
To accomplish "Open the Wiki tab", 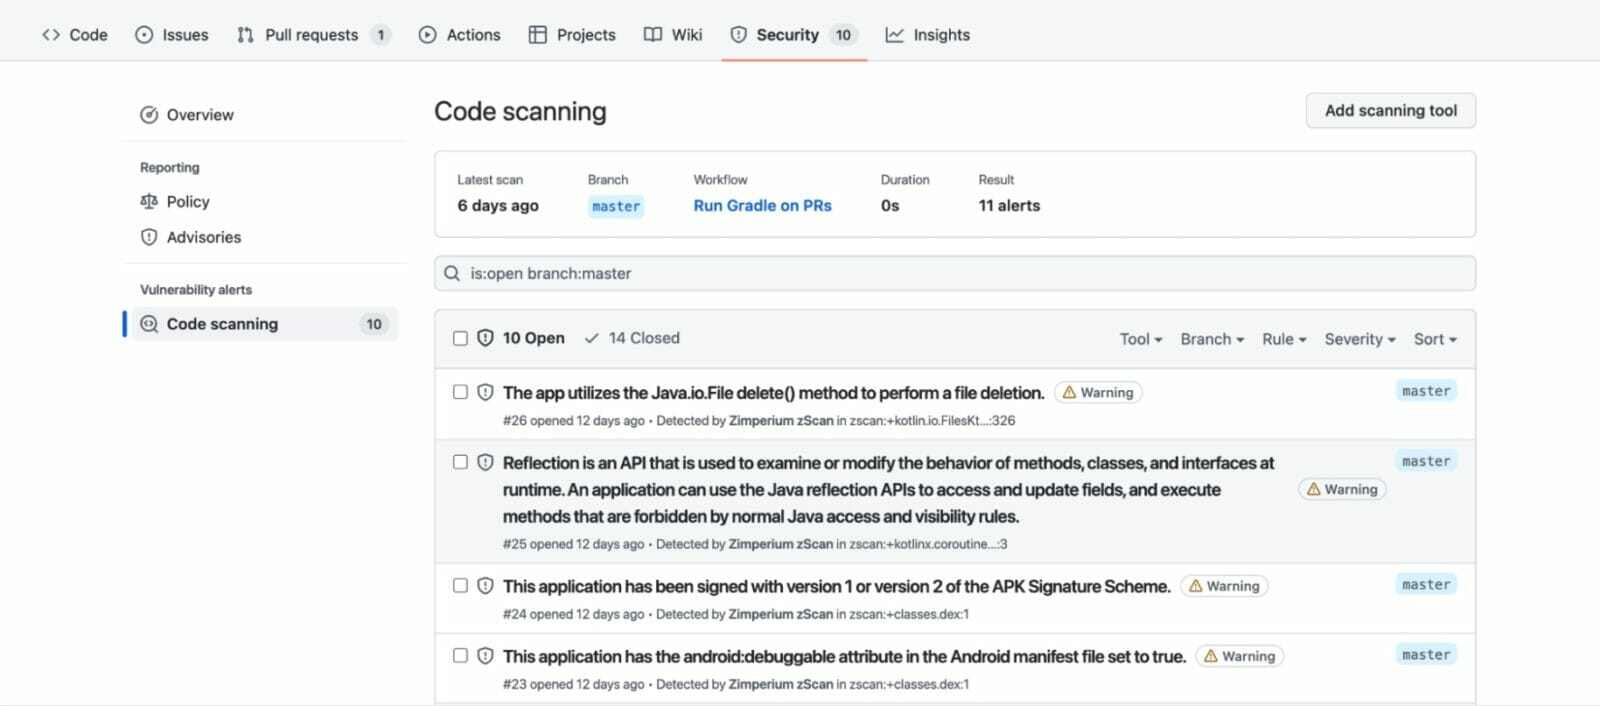I will 673,35.
